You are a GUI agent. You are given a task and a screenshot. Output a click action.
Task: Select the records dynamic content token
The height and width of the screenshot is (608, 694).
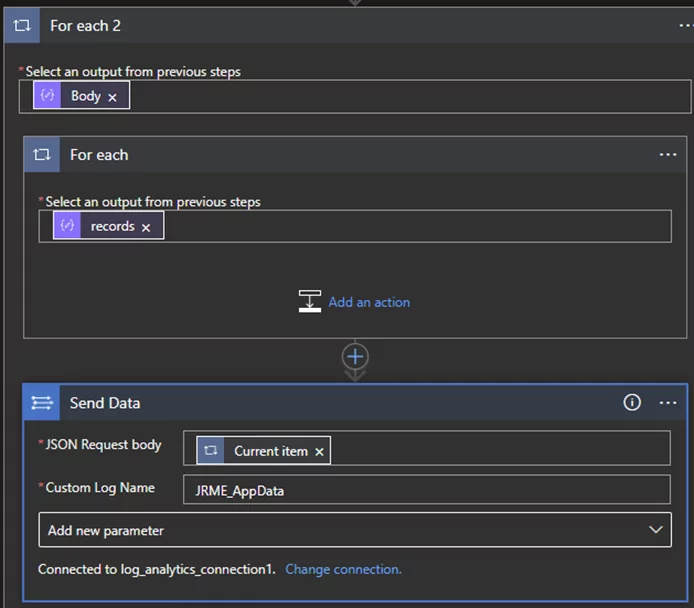(x=108, y=226)
